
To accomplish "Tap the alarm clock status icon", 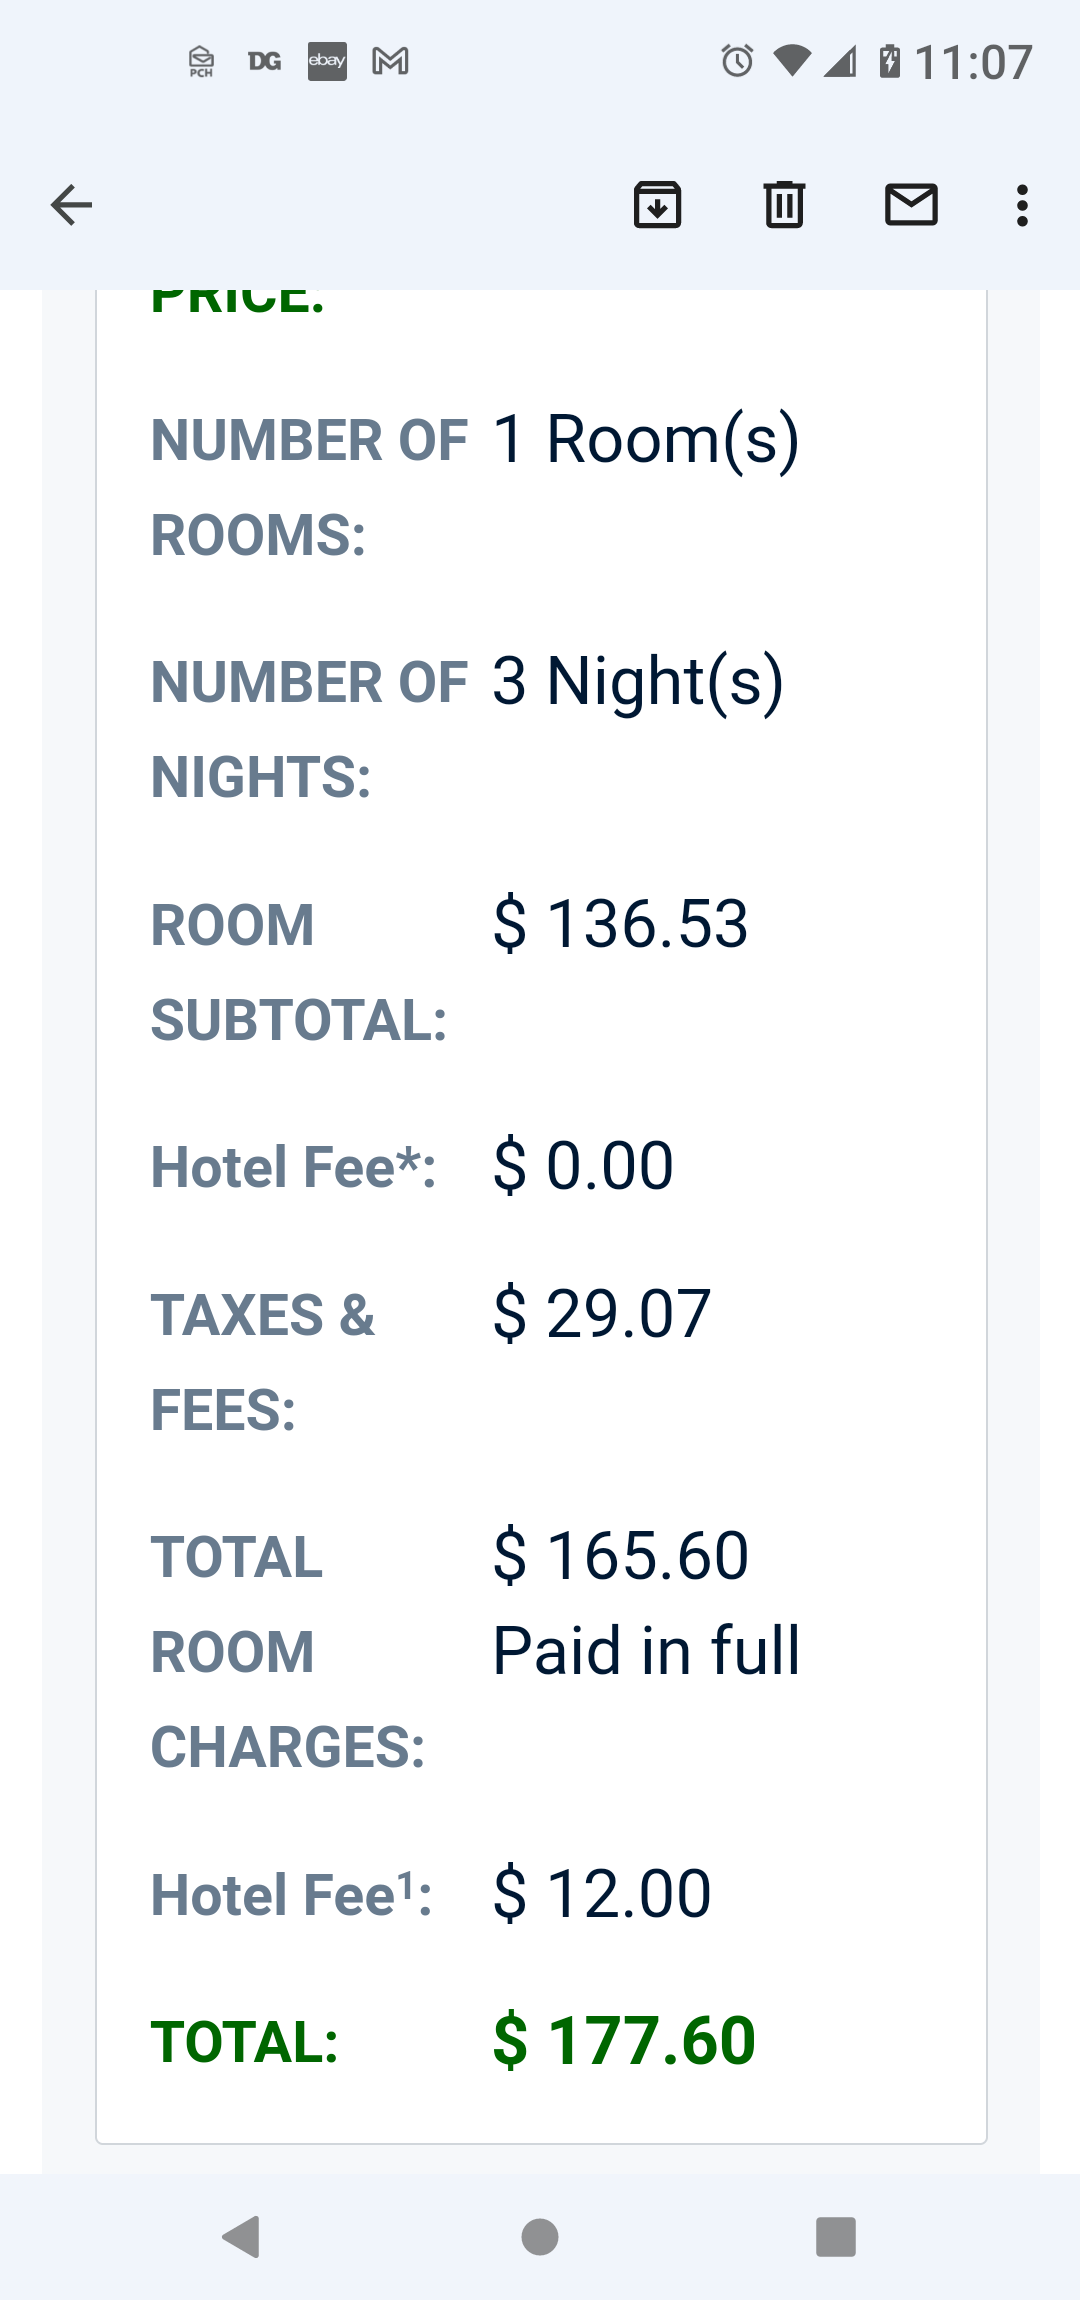I will [x=737, y=62].
